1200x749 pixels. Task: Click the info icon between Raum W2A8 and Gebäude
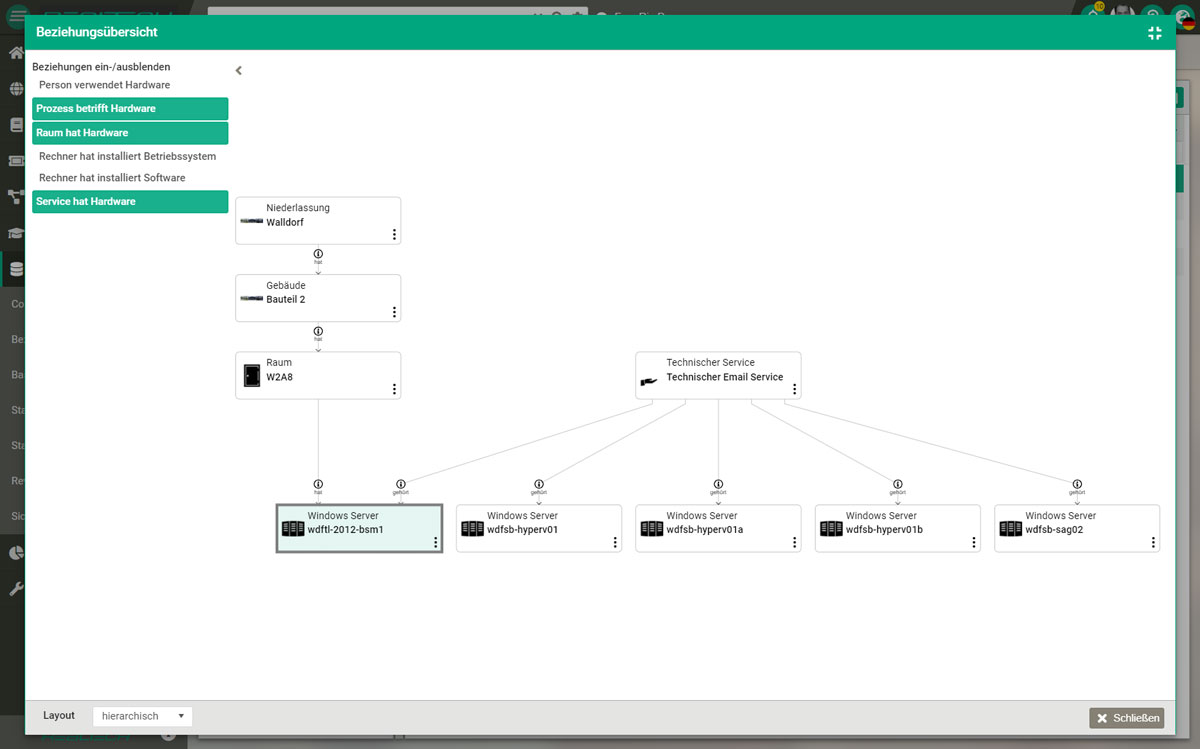pyautogui.click(x=318, y=333)
